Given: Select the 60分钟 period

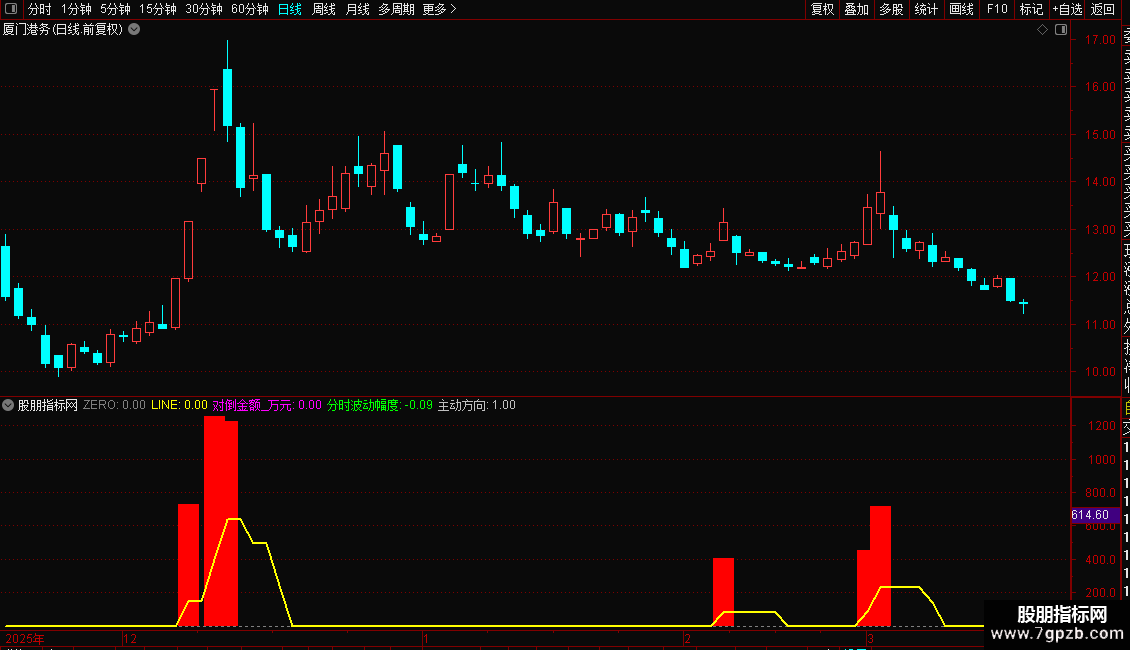Looking at the screenshot, I should (250, 9).
